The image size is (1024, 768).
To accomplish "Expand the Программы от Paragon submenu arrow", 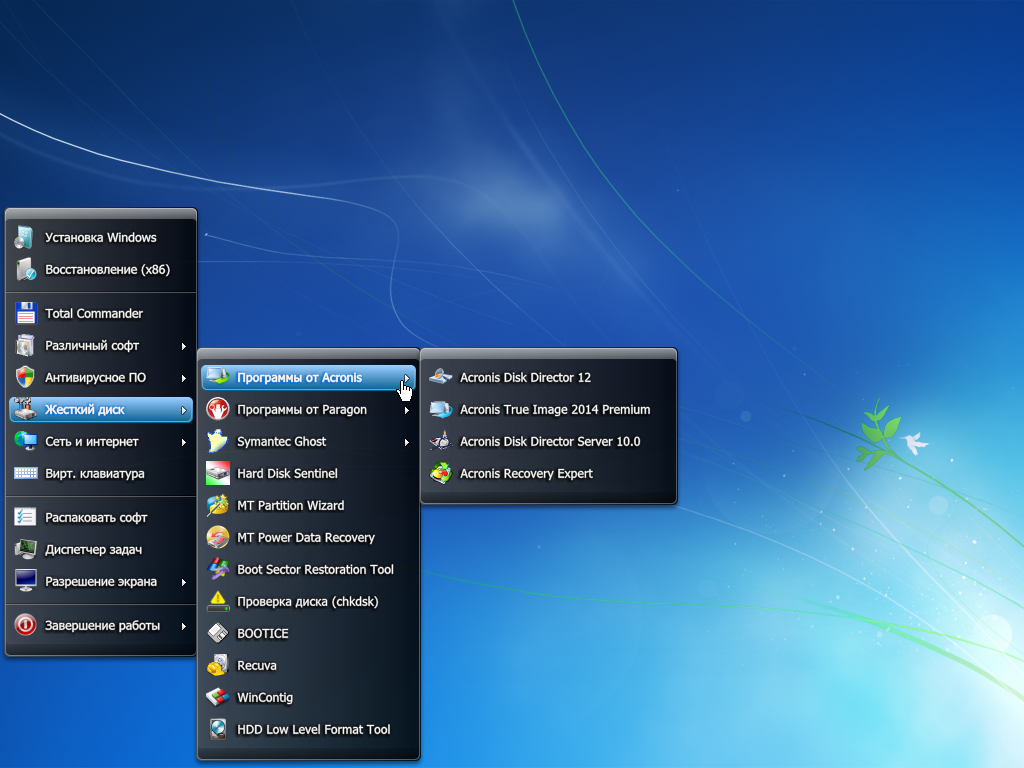I will click(x=407, y=410).
